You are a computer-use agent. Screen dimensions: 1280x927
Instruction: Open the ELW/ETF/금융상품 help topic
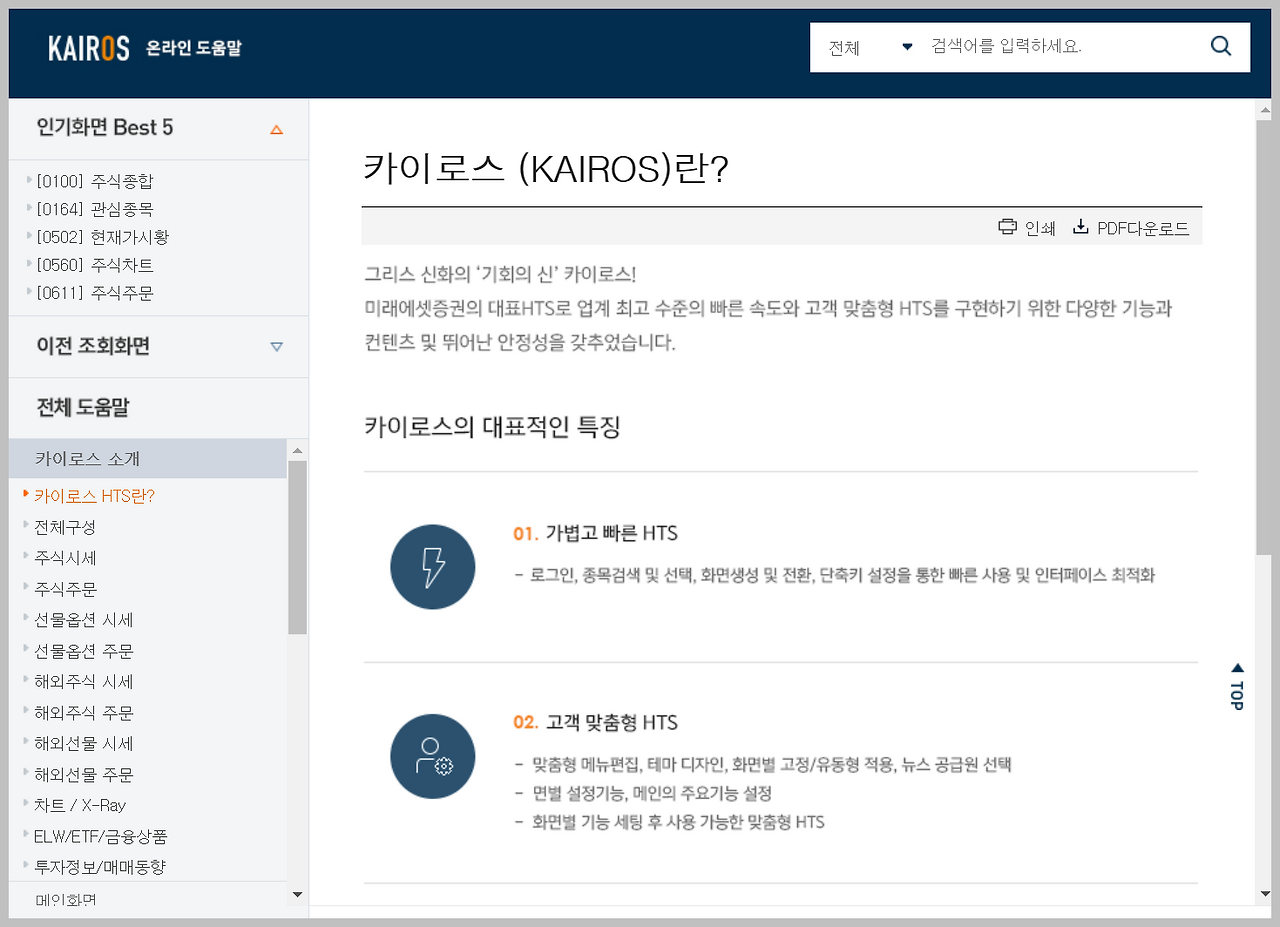[x=100, y=836]
